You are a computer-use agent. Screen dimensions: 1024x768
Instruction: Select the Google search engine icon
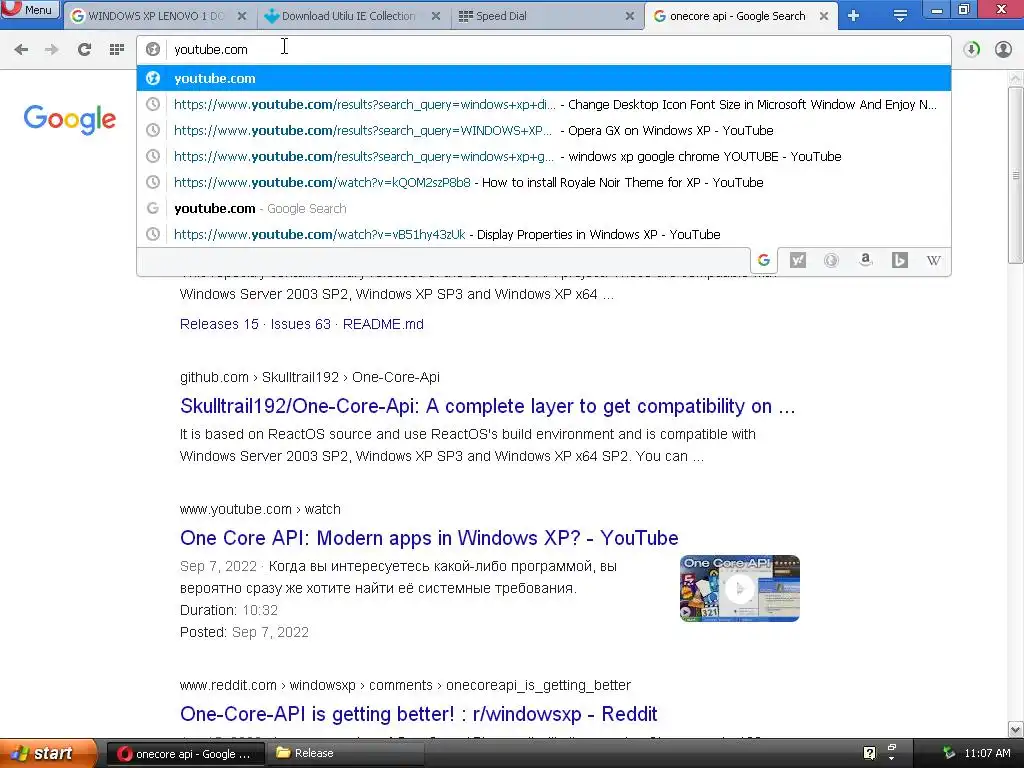click(x=764, y=261)
